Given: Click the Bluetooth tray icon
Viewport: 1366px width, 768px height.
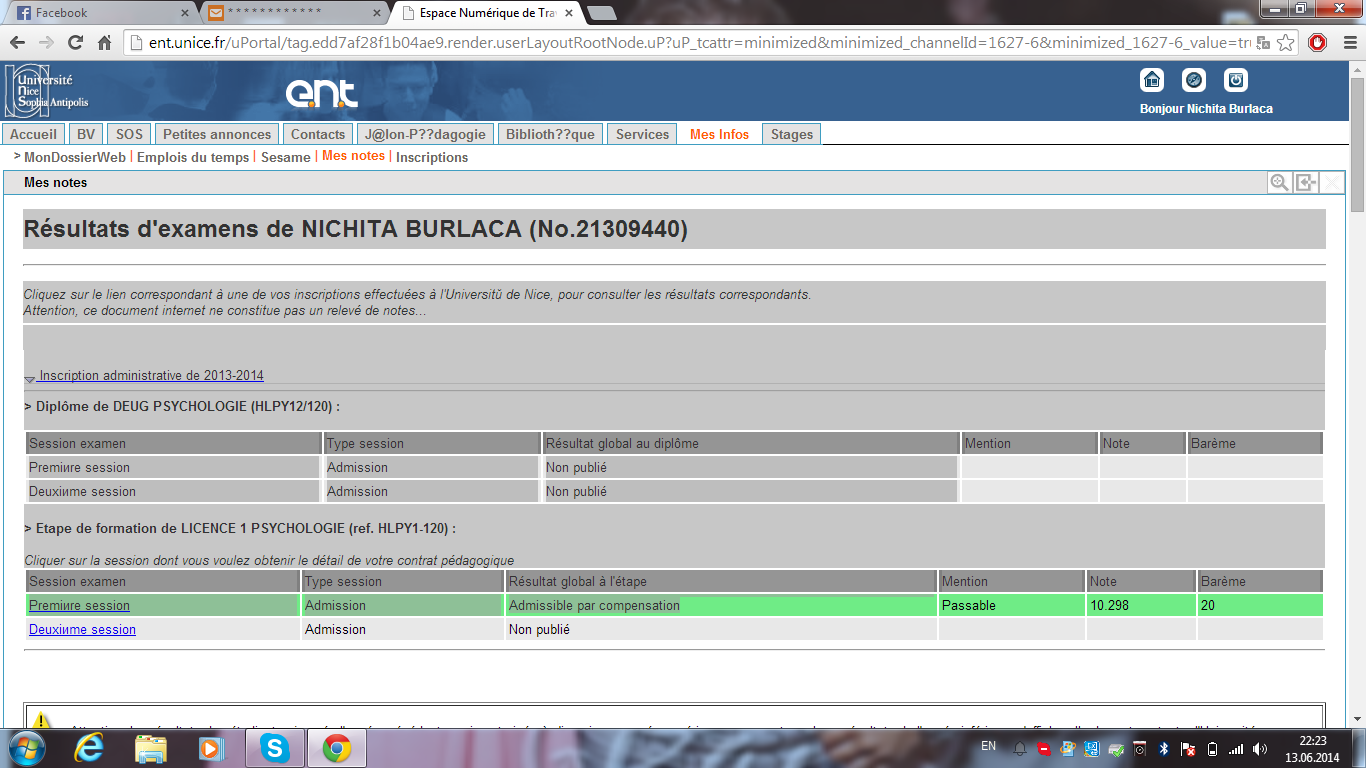Looking at the screenshot, I should [x=1164, y=748].
